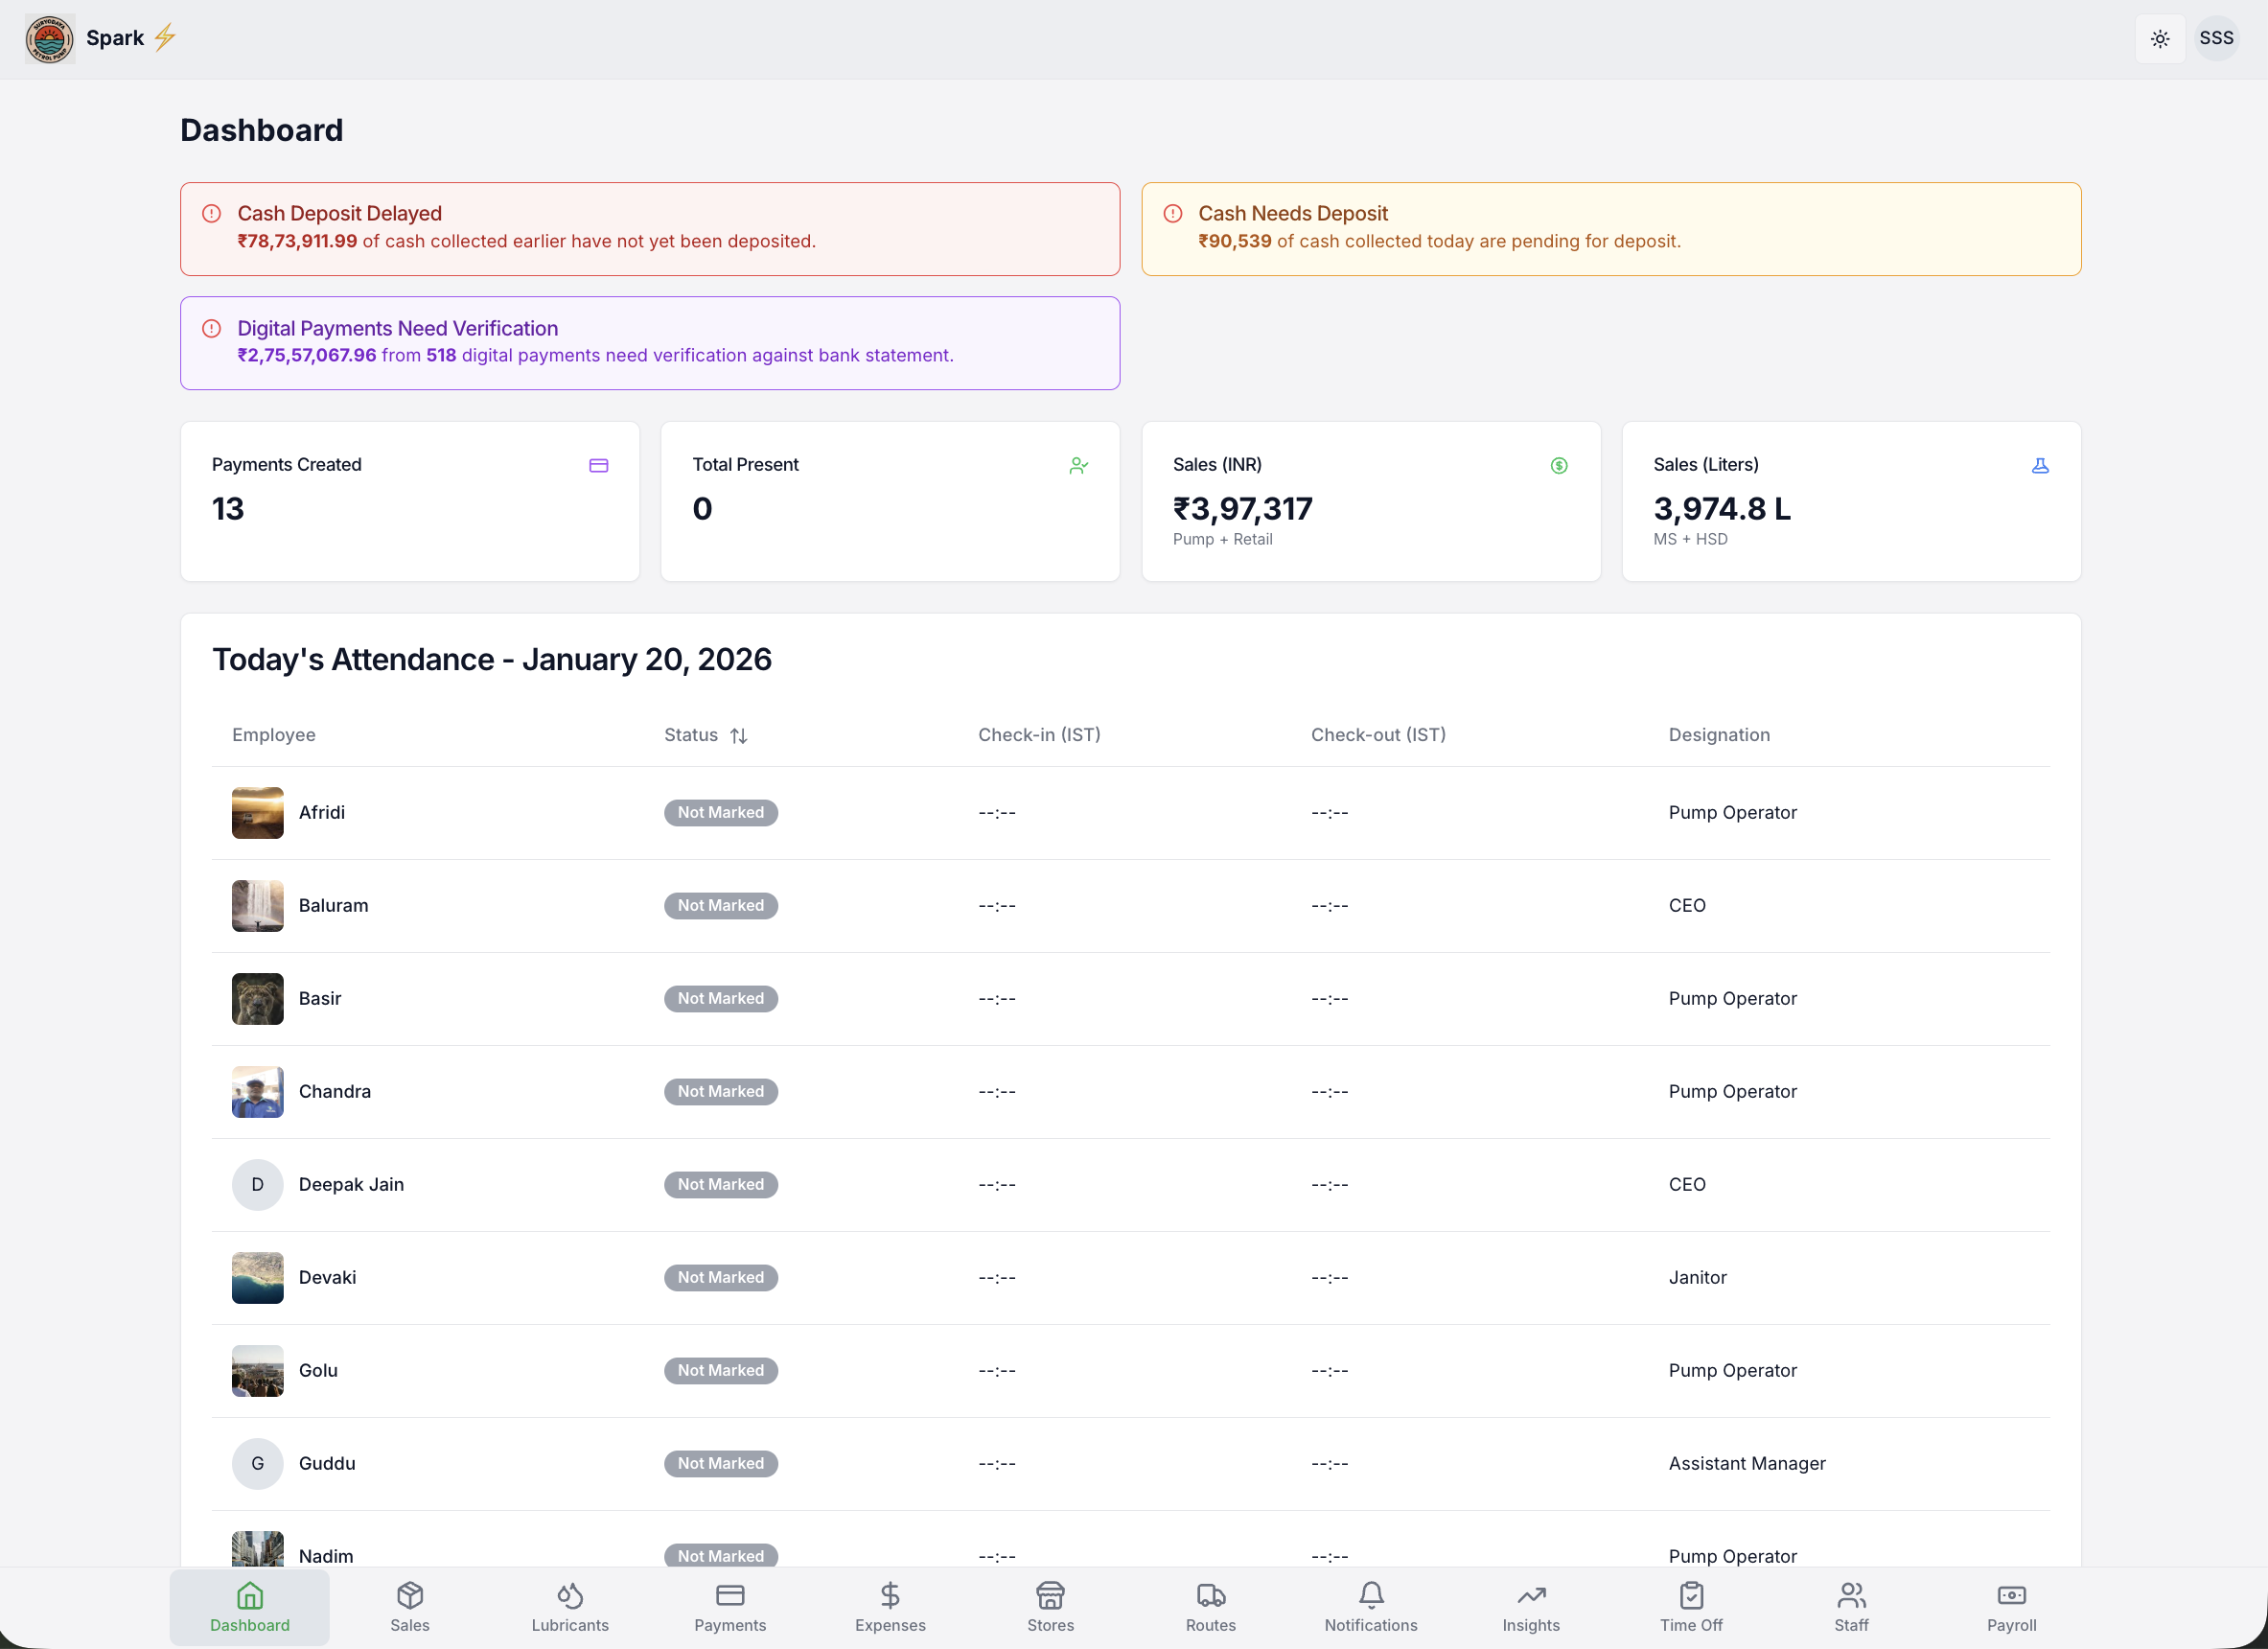Click the Not Marked badge for Baluram

click(x=720, y=906)
